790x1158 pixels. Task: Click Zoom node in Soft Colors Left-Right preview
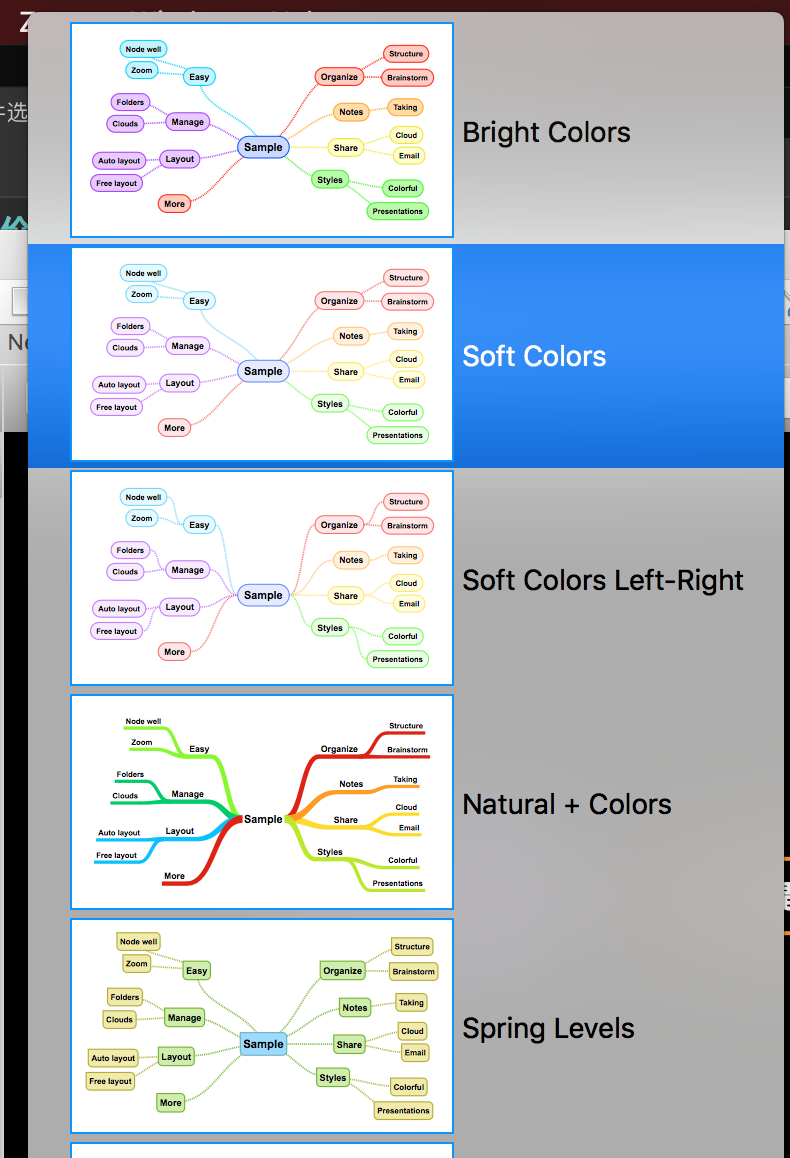click(x=142, y=518)
